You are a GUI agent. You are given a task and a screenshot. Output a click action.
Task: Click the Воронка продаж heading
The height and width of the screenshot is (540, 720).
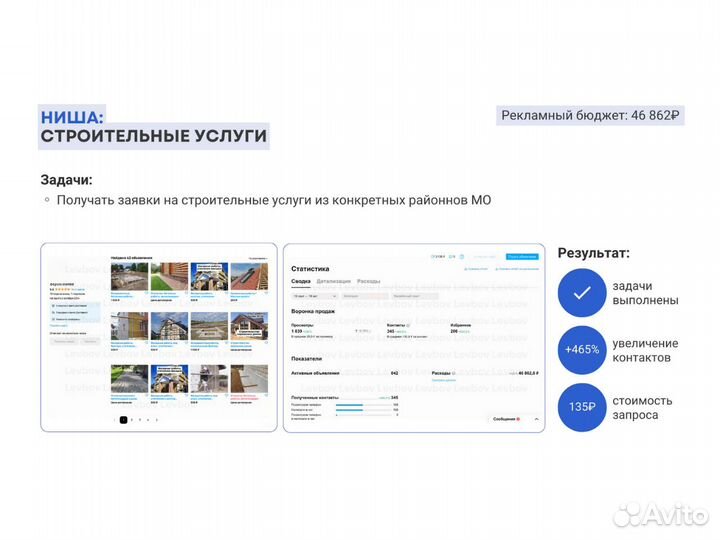(313, 311)
